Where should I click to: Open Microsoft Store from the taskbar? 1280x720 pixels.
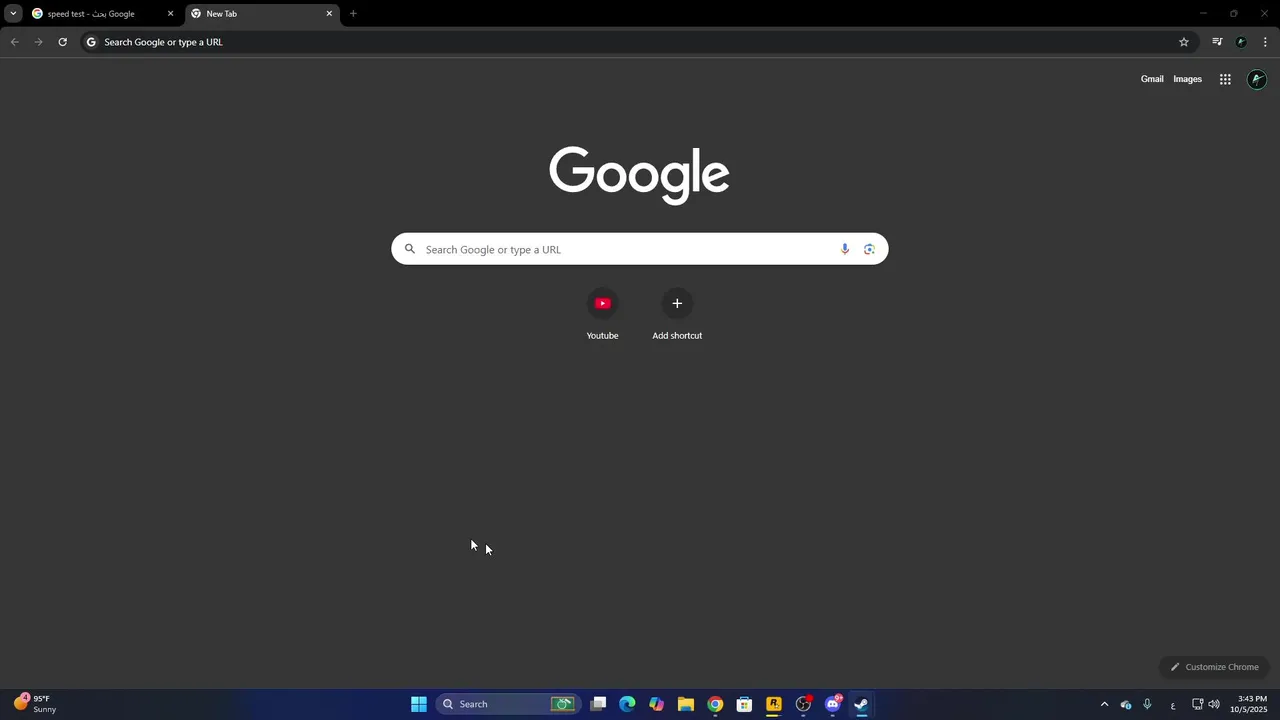tap(744, 704)
